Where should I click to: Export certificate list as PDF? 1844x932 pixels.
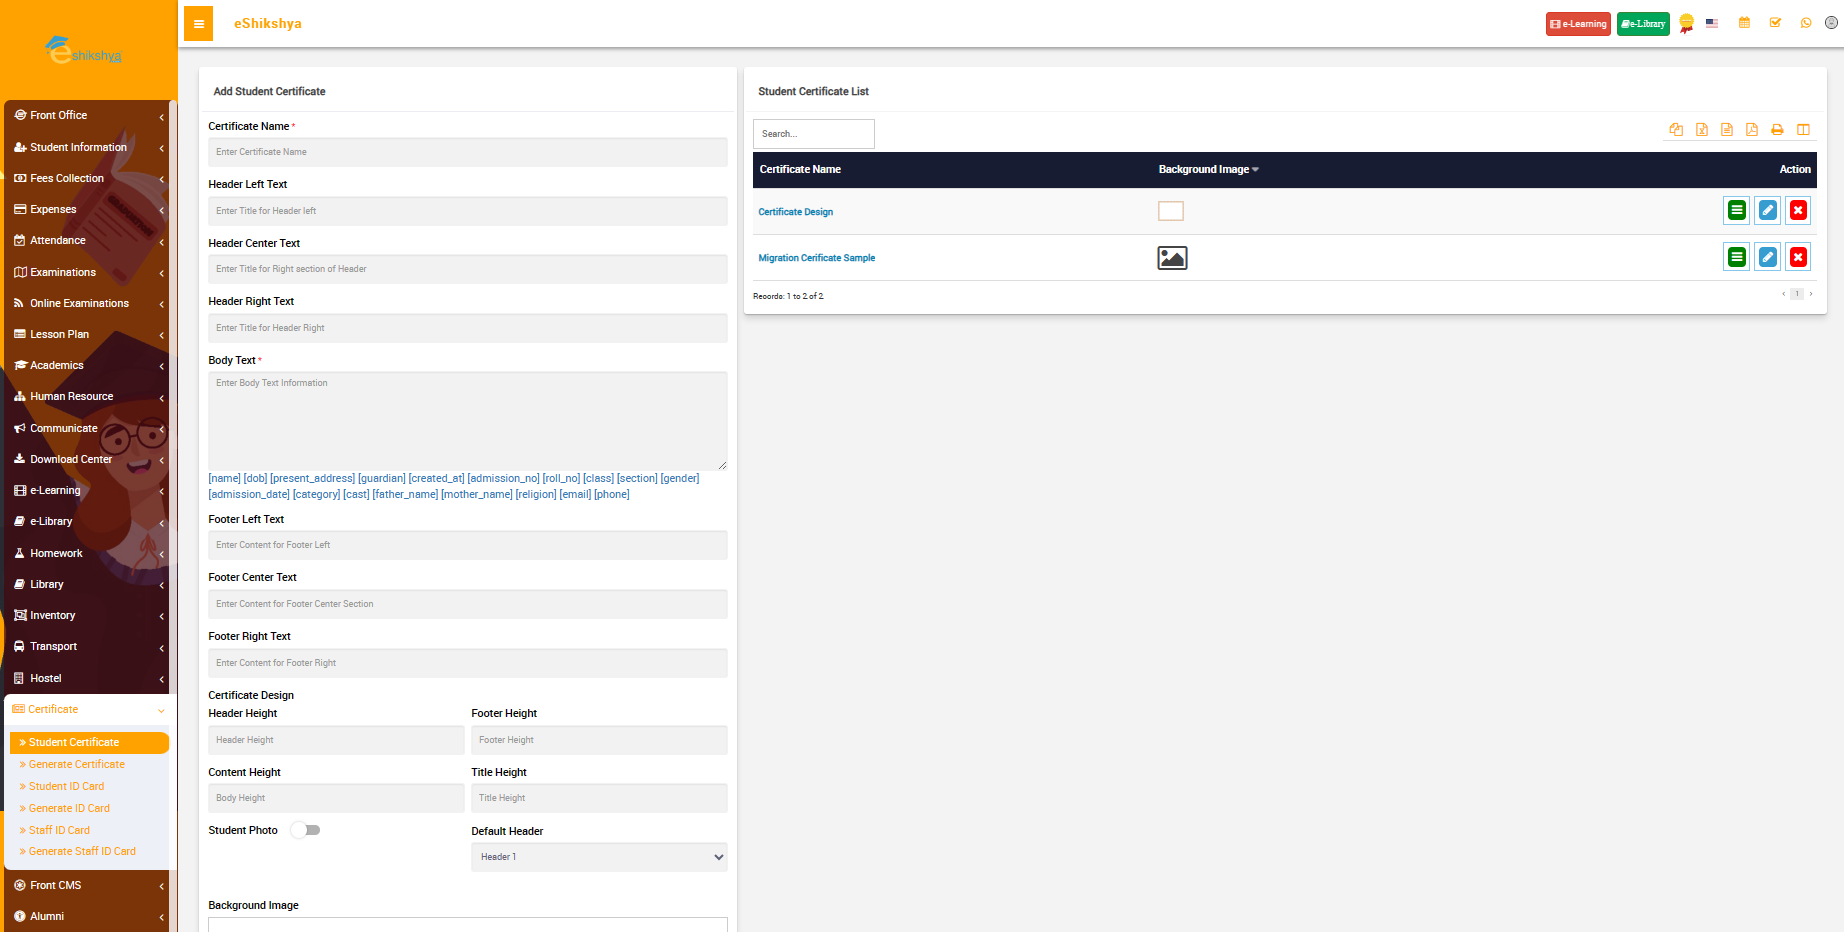(1751, 130)
